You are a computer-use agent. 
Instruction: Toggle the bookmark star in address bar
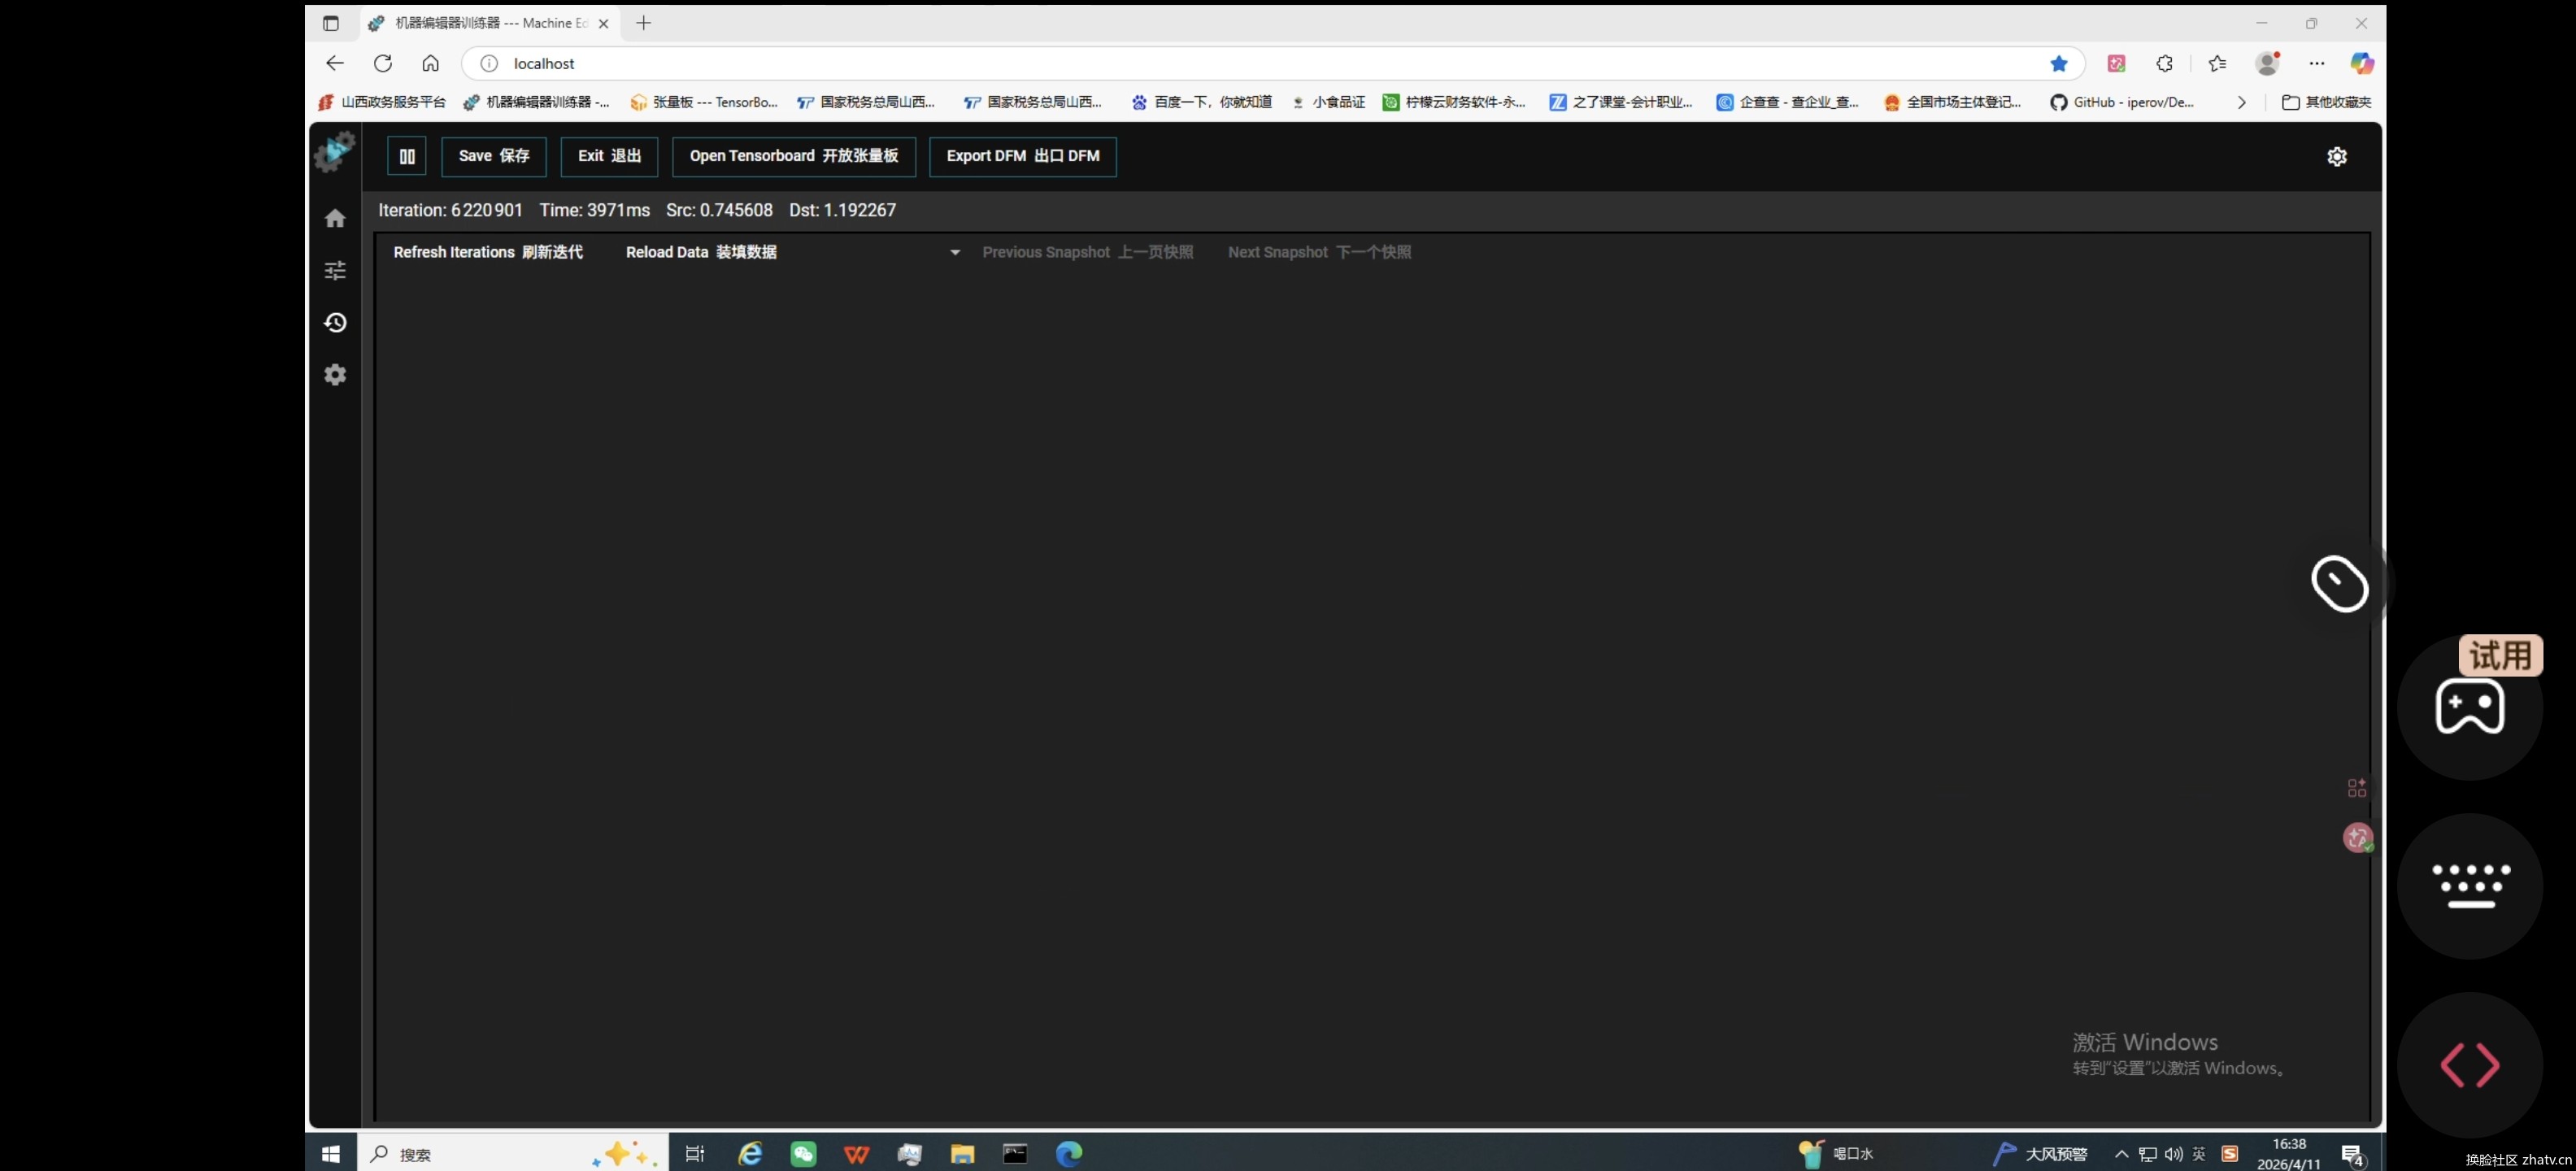click(x=2059, y=63)
